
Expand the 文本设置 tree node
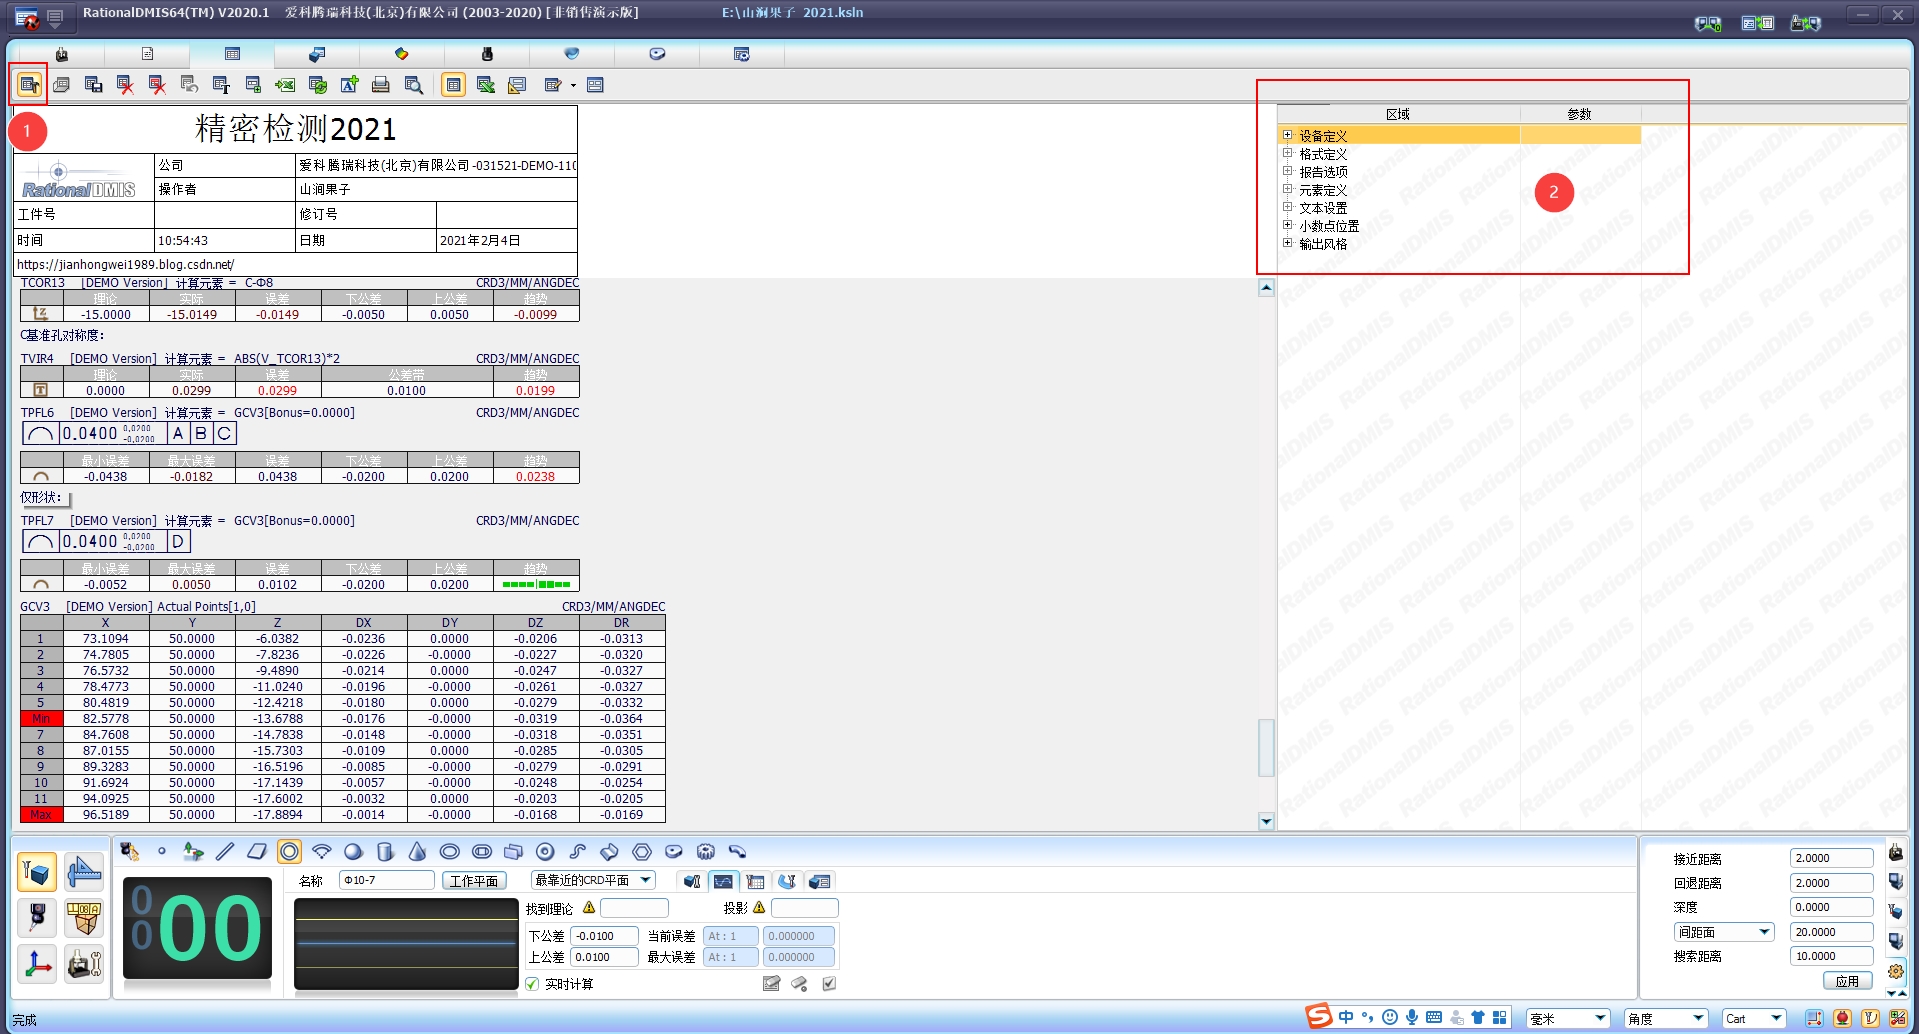1288,207
